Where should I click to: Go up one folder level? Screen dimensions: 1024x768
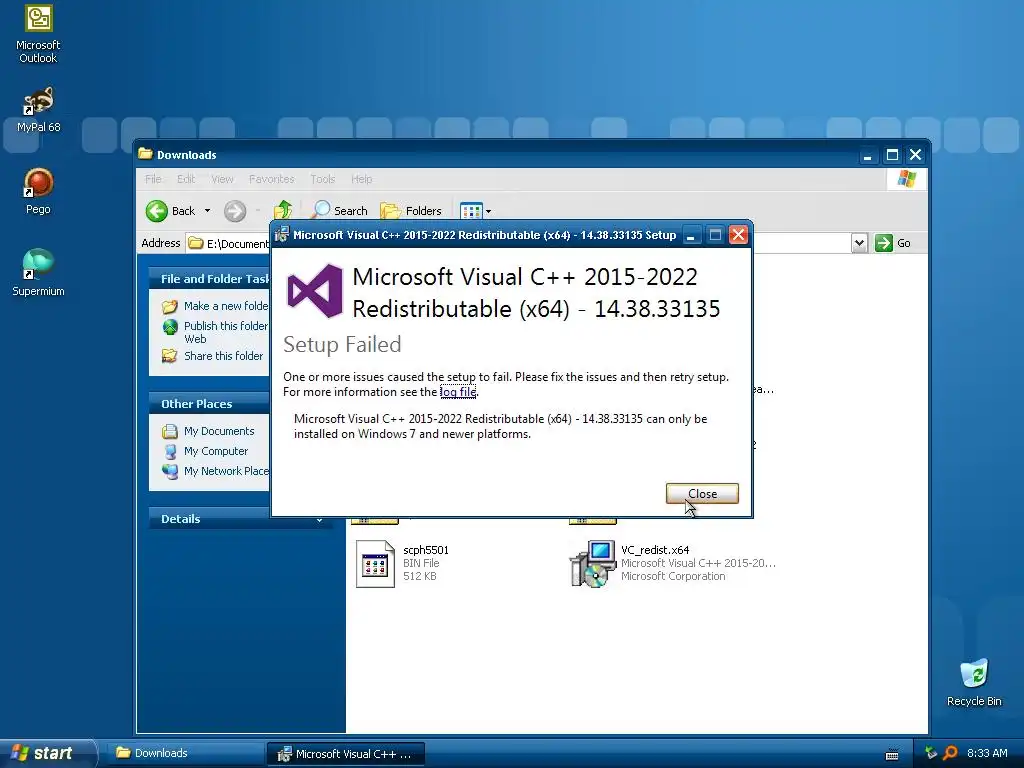pyautogui.click(x=283, y=210)
